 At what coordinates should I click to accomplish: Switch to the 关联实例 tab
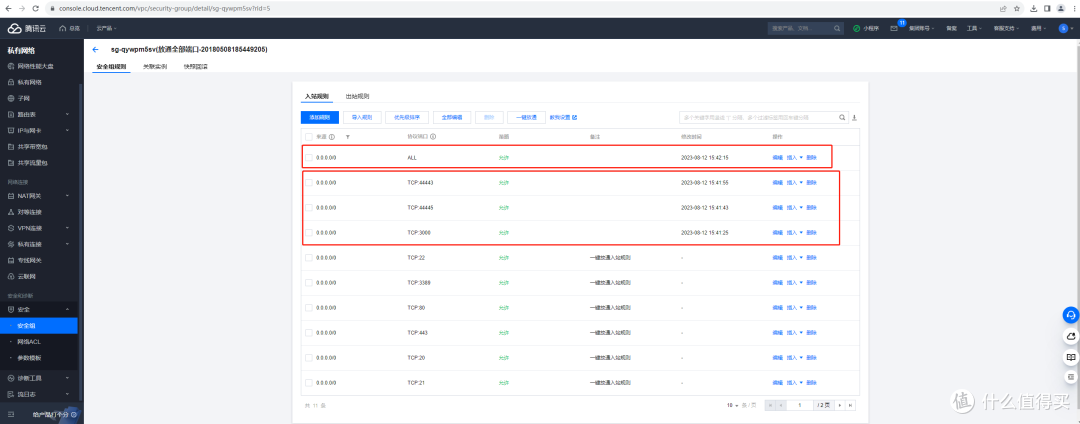155,67
